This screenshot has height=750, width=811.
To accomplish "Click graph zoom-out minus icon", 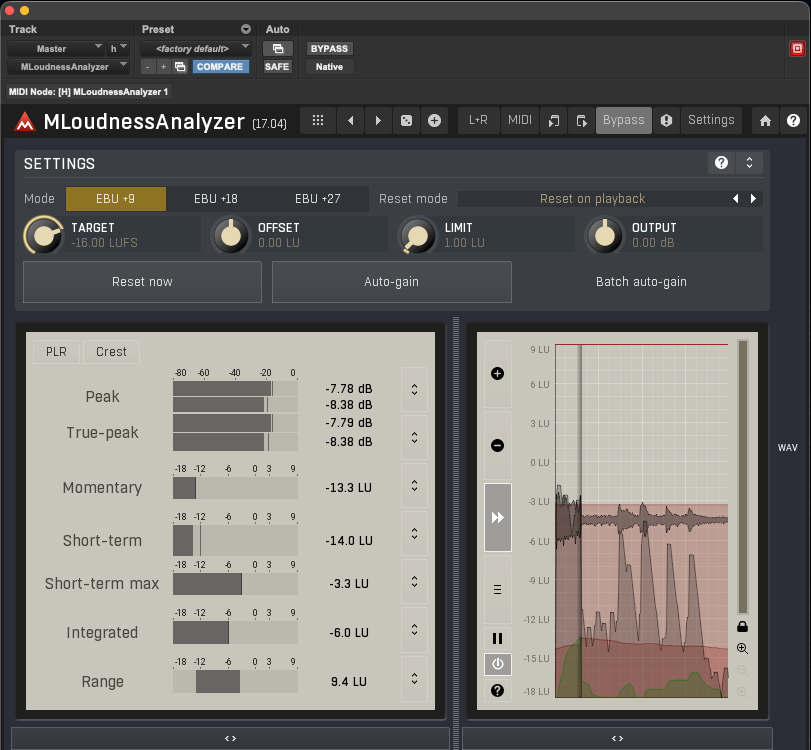I will (x=498, y=445).
